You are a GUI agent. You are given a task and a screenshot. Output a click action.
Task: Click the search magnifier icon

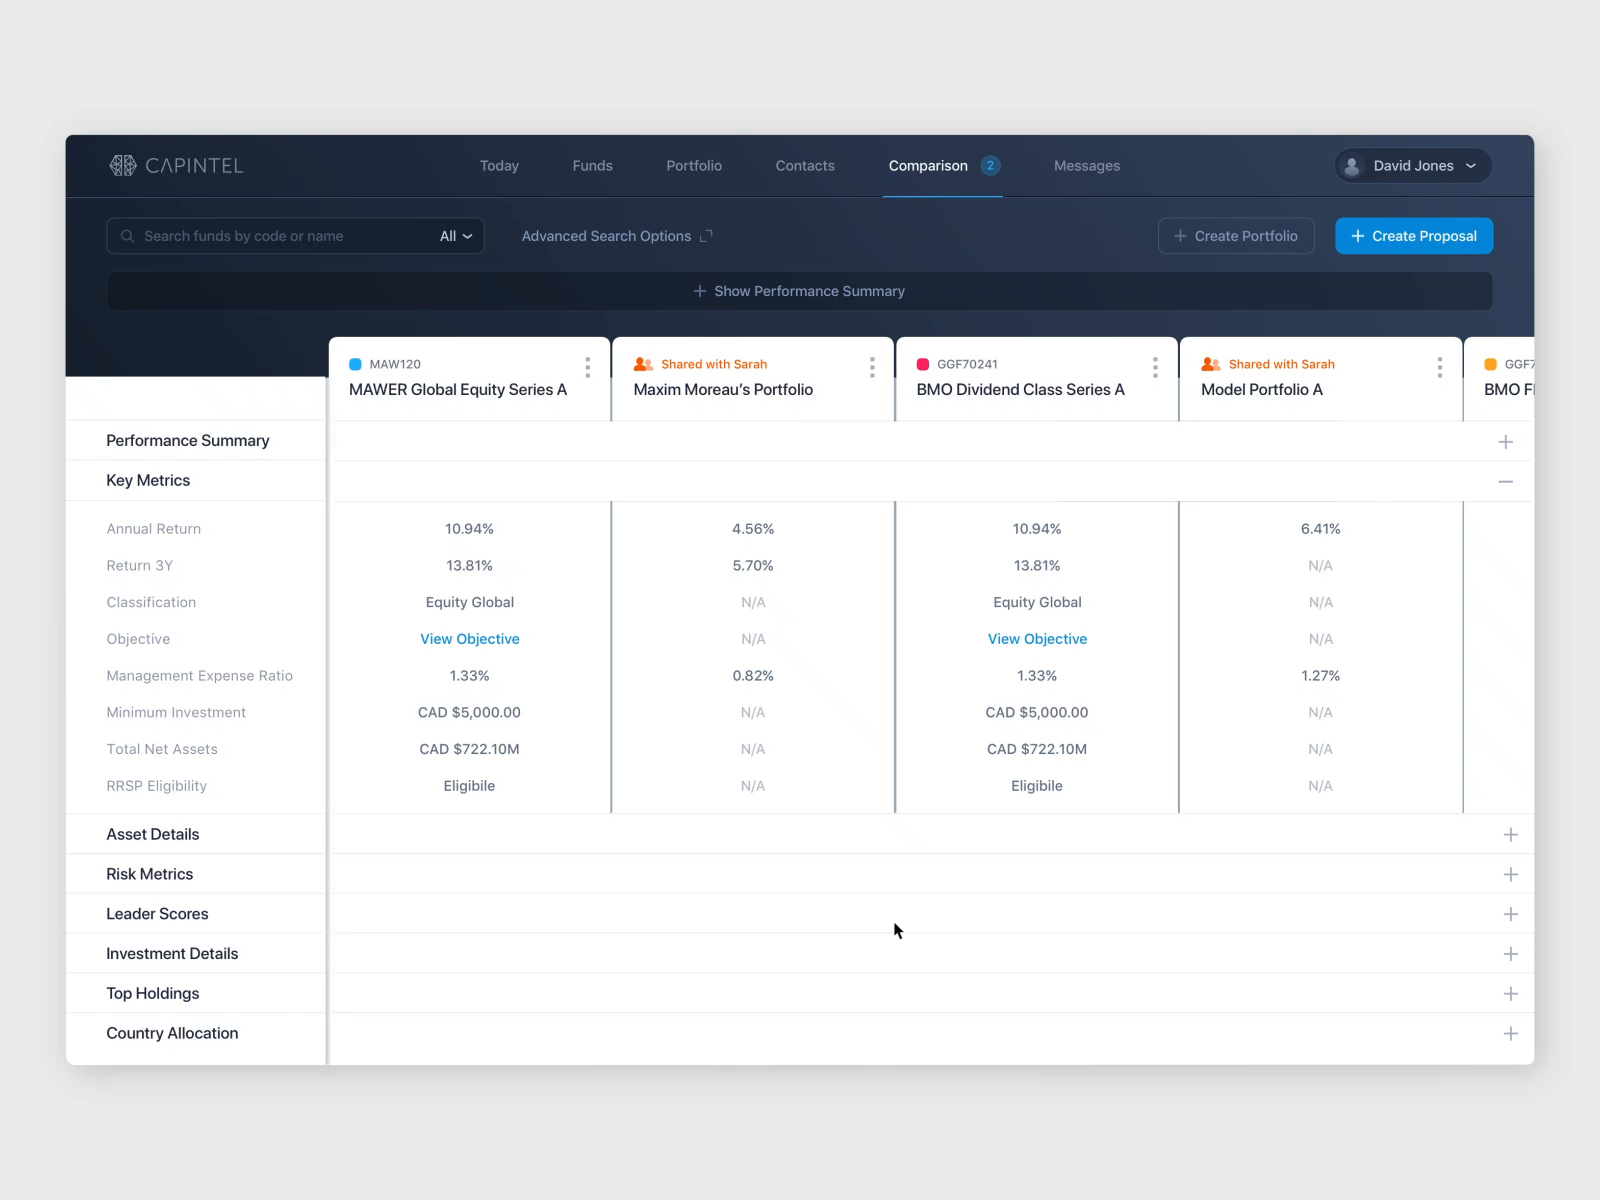127,236
